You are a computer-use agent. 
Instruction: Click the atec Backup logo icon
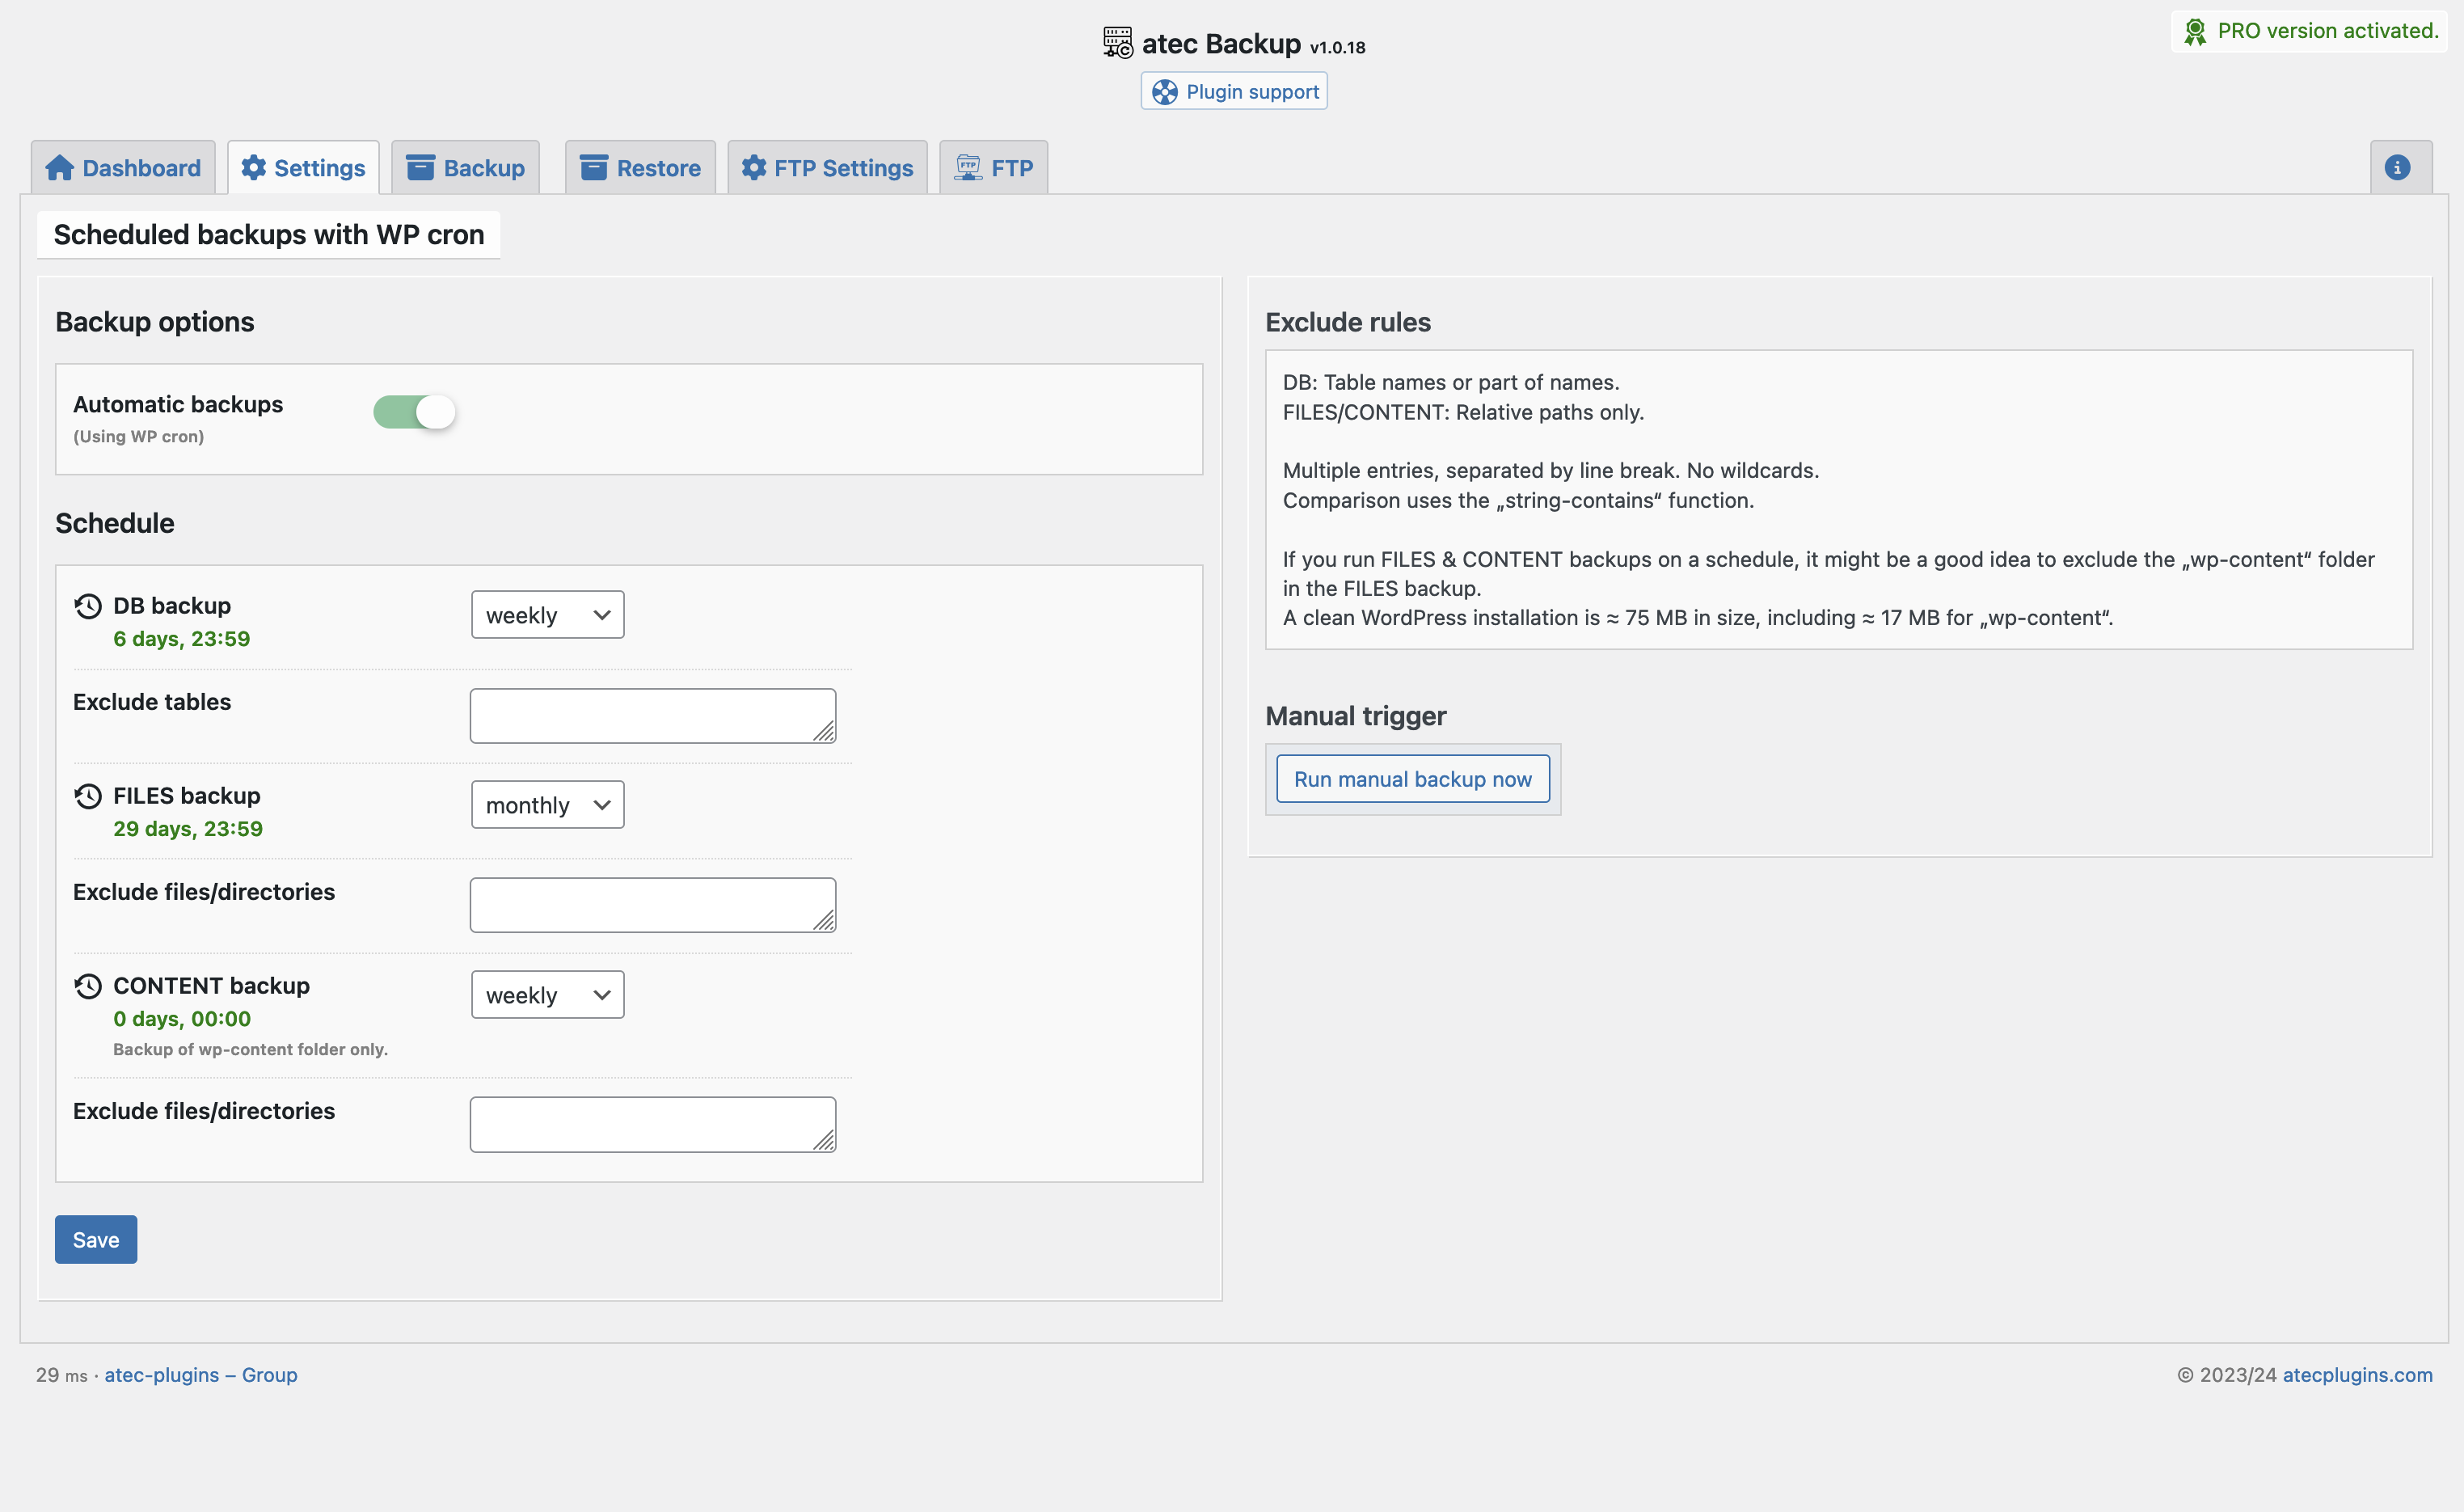tap(1118, 42)
